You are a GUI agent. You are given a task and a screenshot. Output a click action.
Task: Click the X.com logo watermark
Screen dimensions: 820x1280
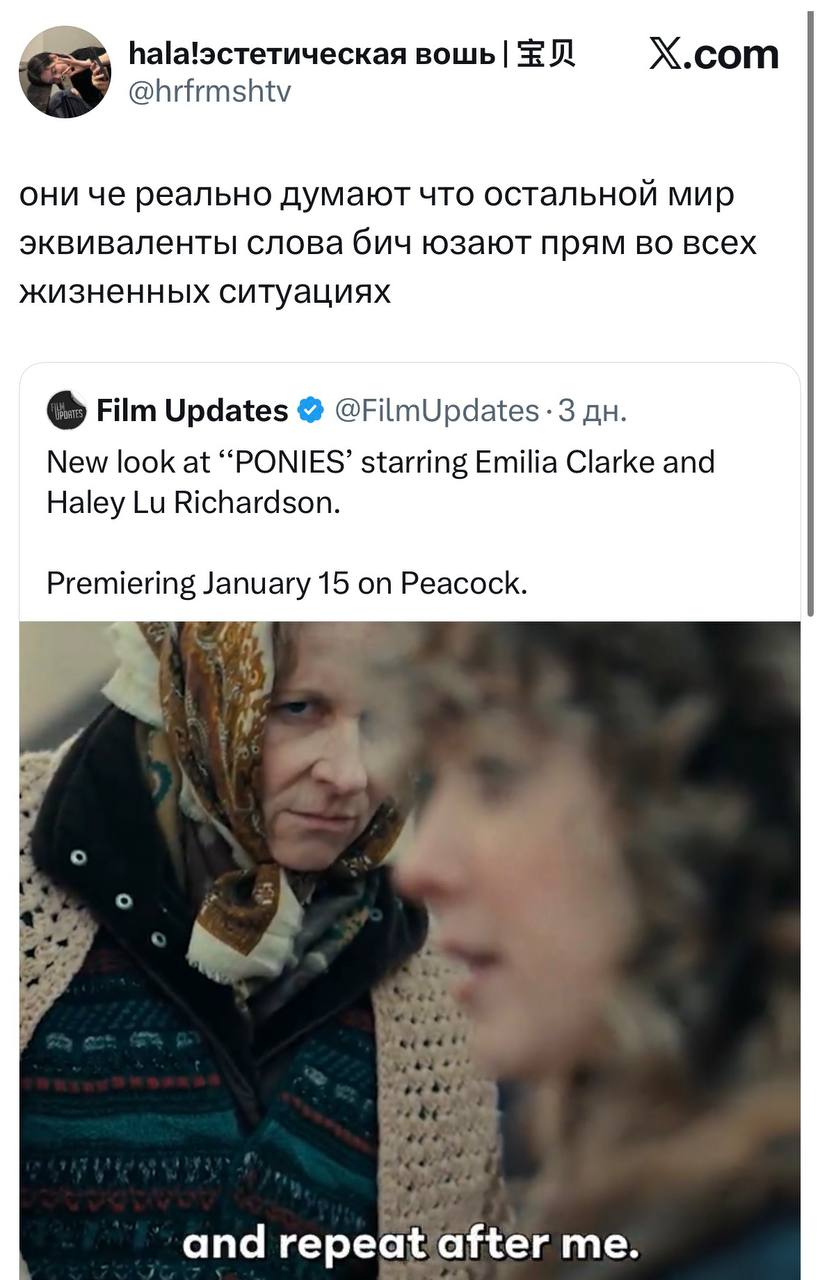(713, 54)
